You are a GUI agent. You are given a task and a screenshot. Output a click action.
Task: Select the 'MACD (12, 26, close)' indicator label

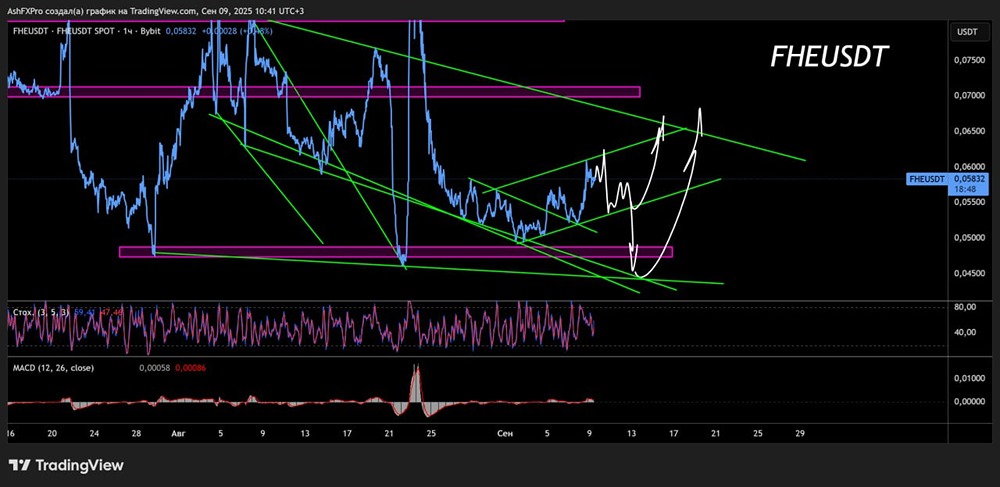[54, 368]
